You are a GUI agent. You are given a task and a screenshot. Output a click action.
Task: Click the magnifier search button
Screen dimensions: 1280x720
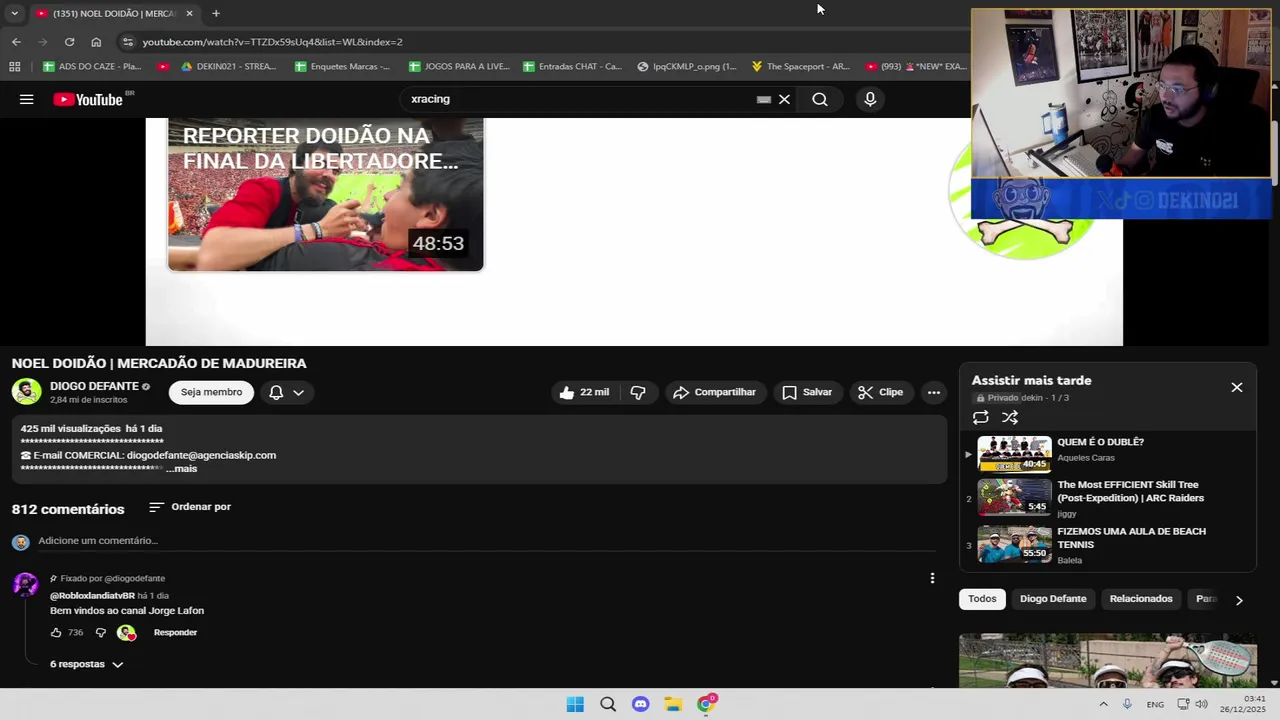click(x=820, y=99)
